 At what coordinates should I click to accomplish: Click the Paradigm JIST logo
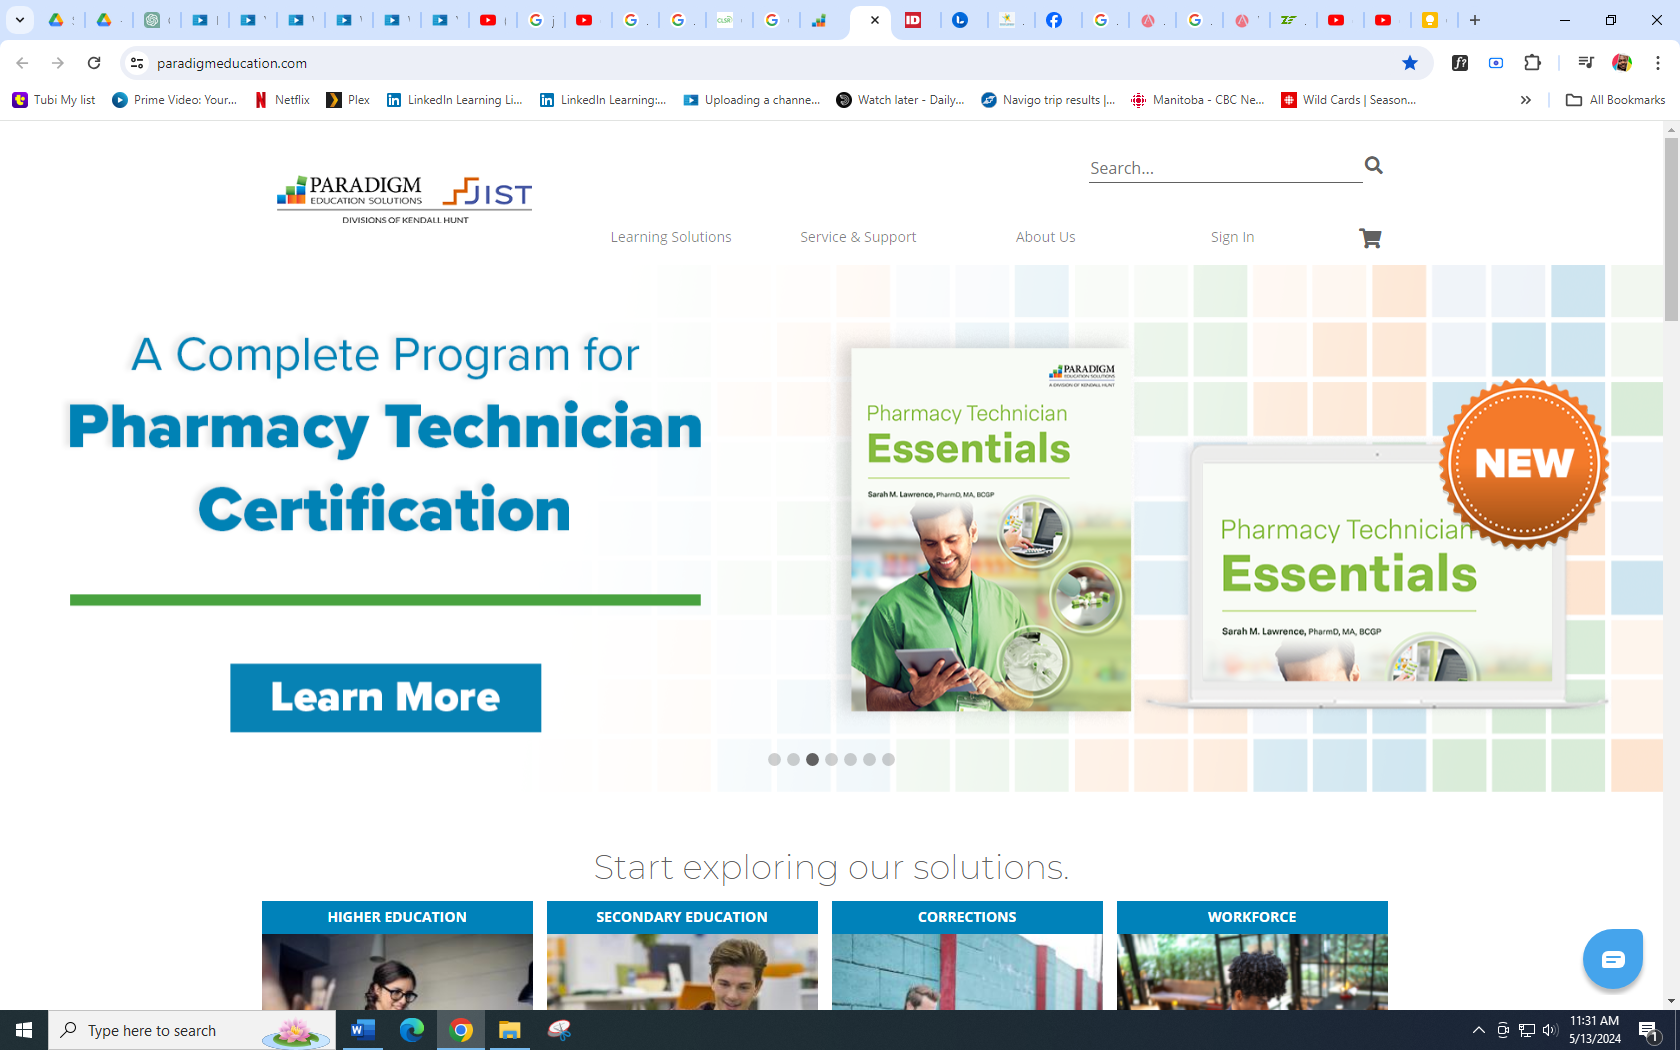(404, 198)
